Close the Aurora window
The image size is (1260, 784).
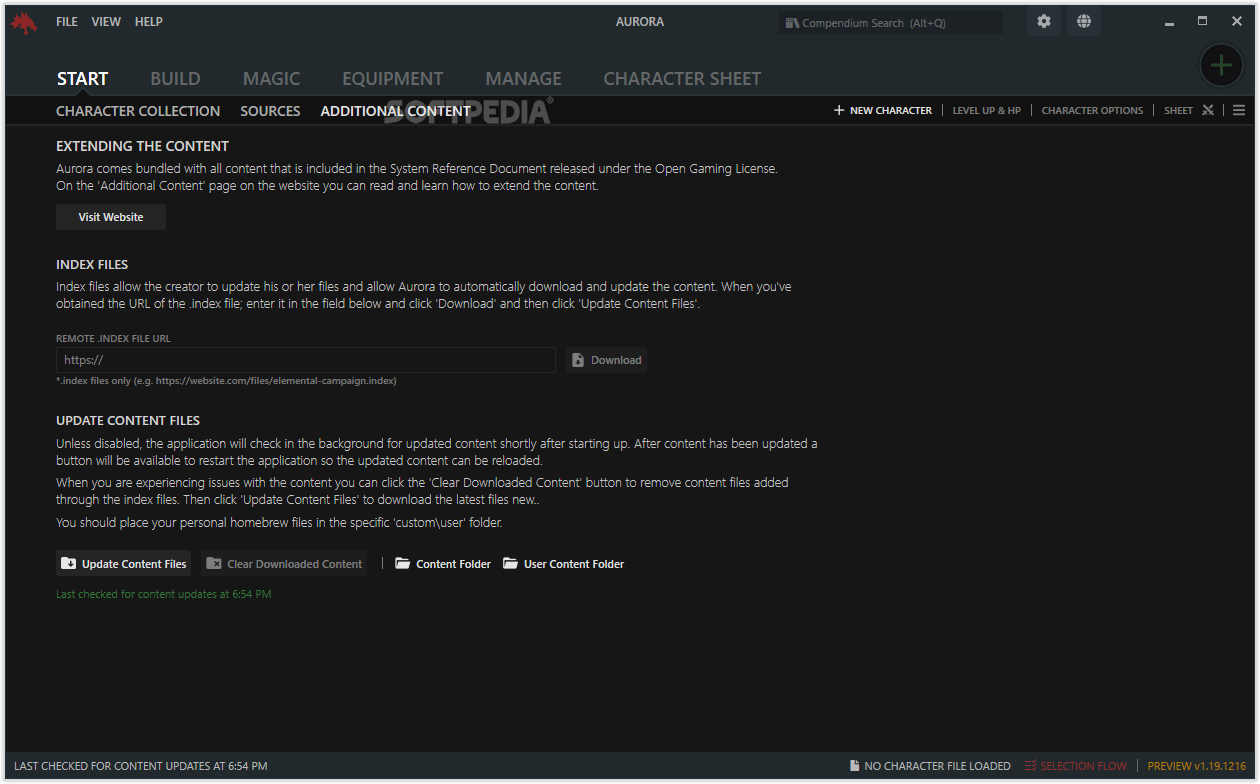coord(1237,22)
